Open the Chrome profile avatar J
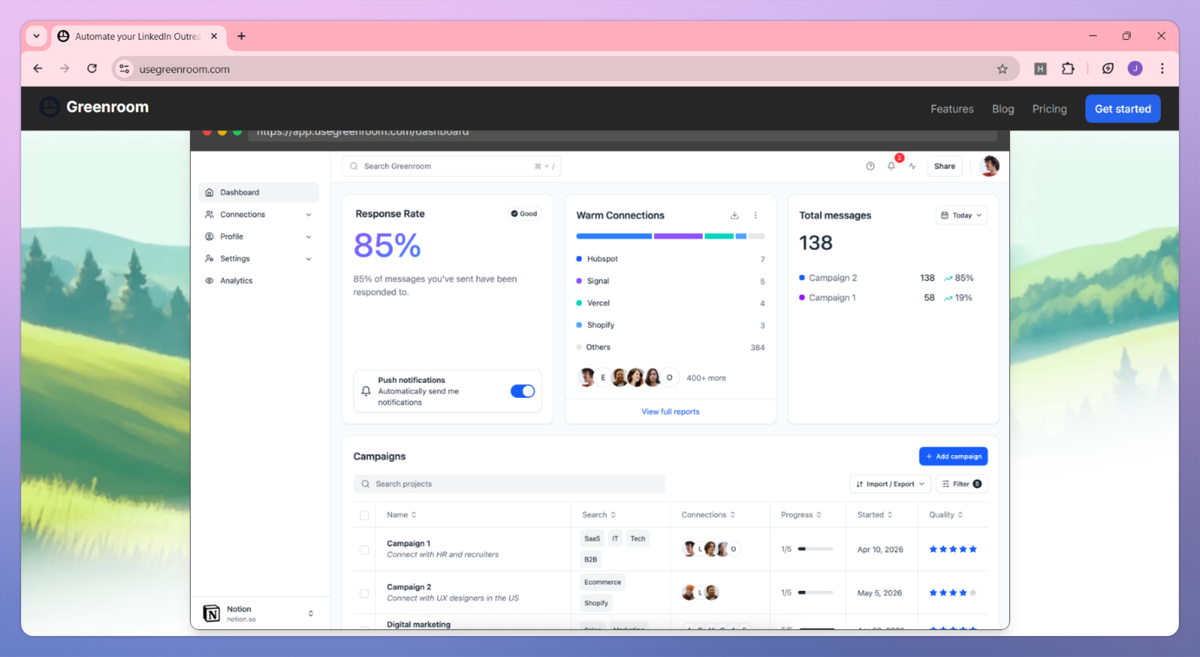1200x657 pixels. tap(1135, 69)
